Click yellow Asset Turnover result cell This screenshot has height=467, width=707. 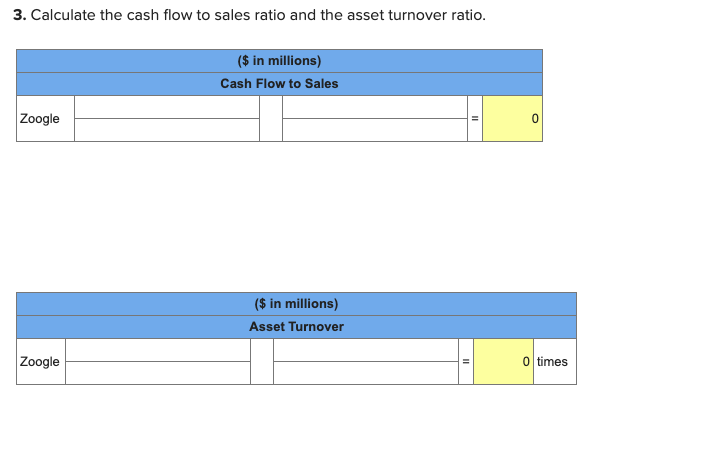(x=503, y=362)
